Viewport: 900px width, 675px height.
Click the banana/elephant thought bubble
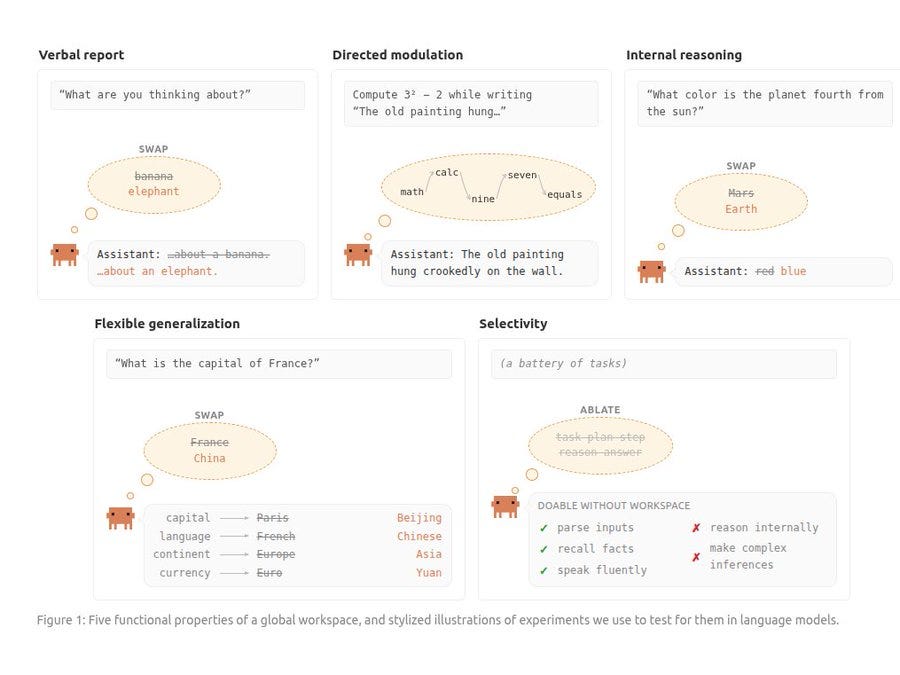pyautogui.click(x=154, y=185)
